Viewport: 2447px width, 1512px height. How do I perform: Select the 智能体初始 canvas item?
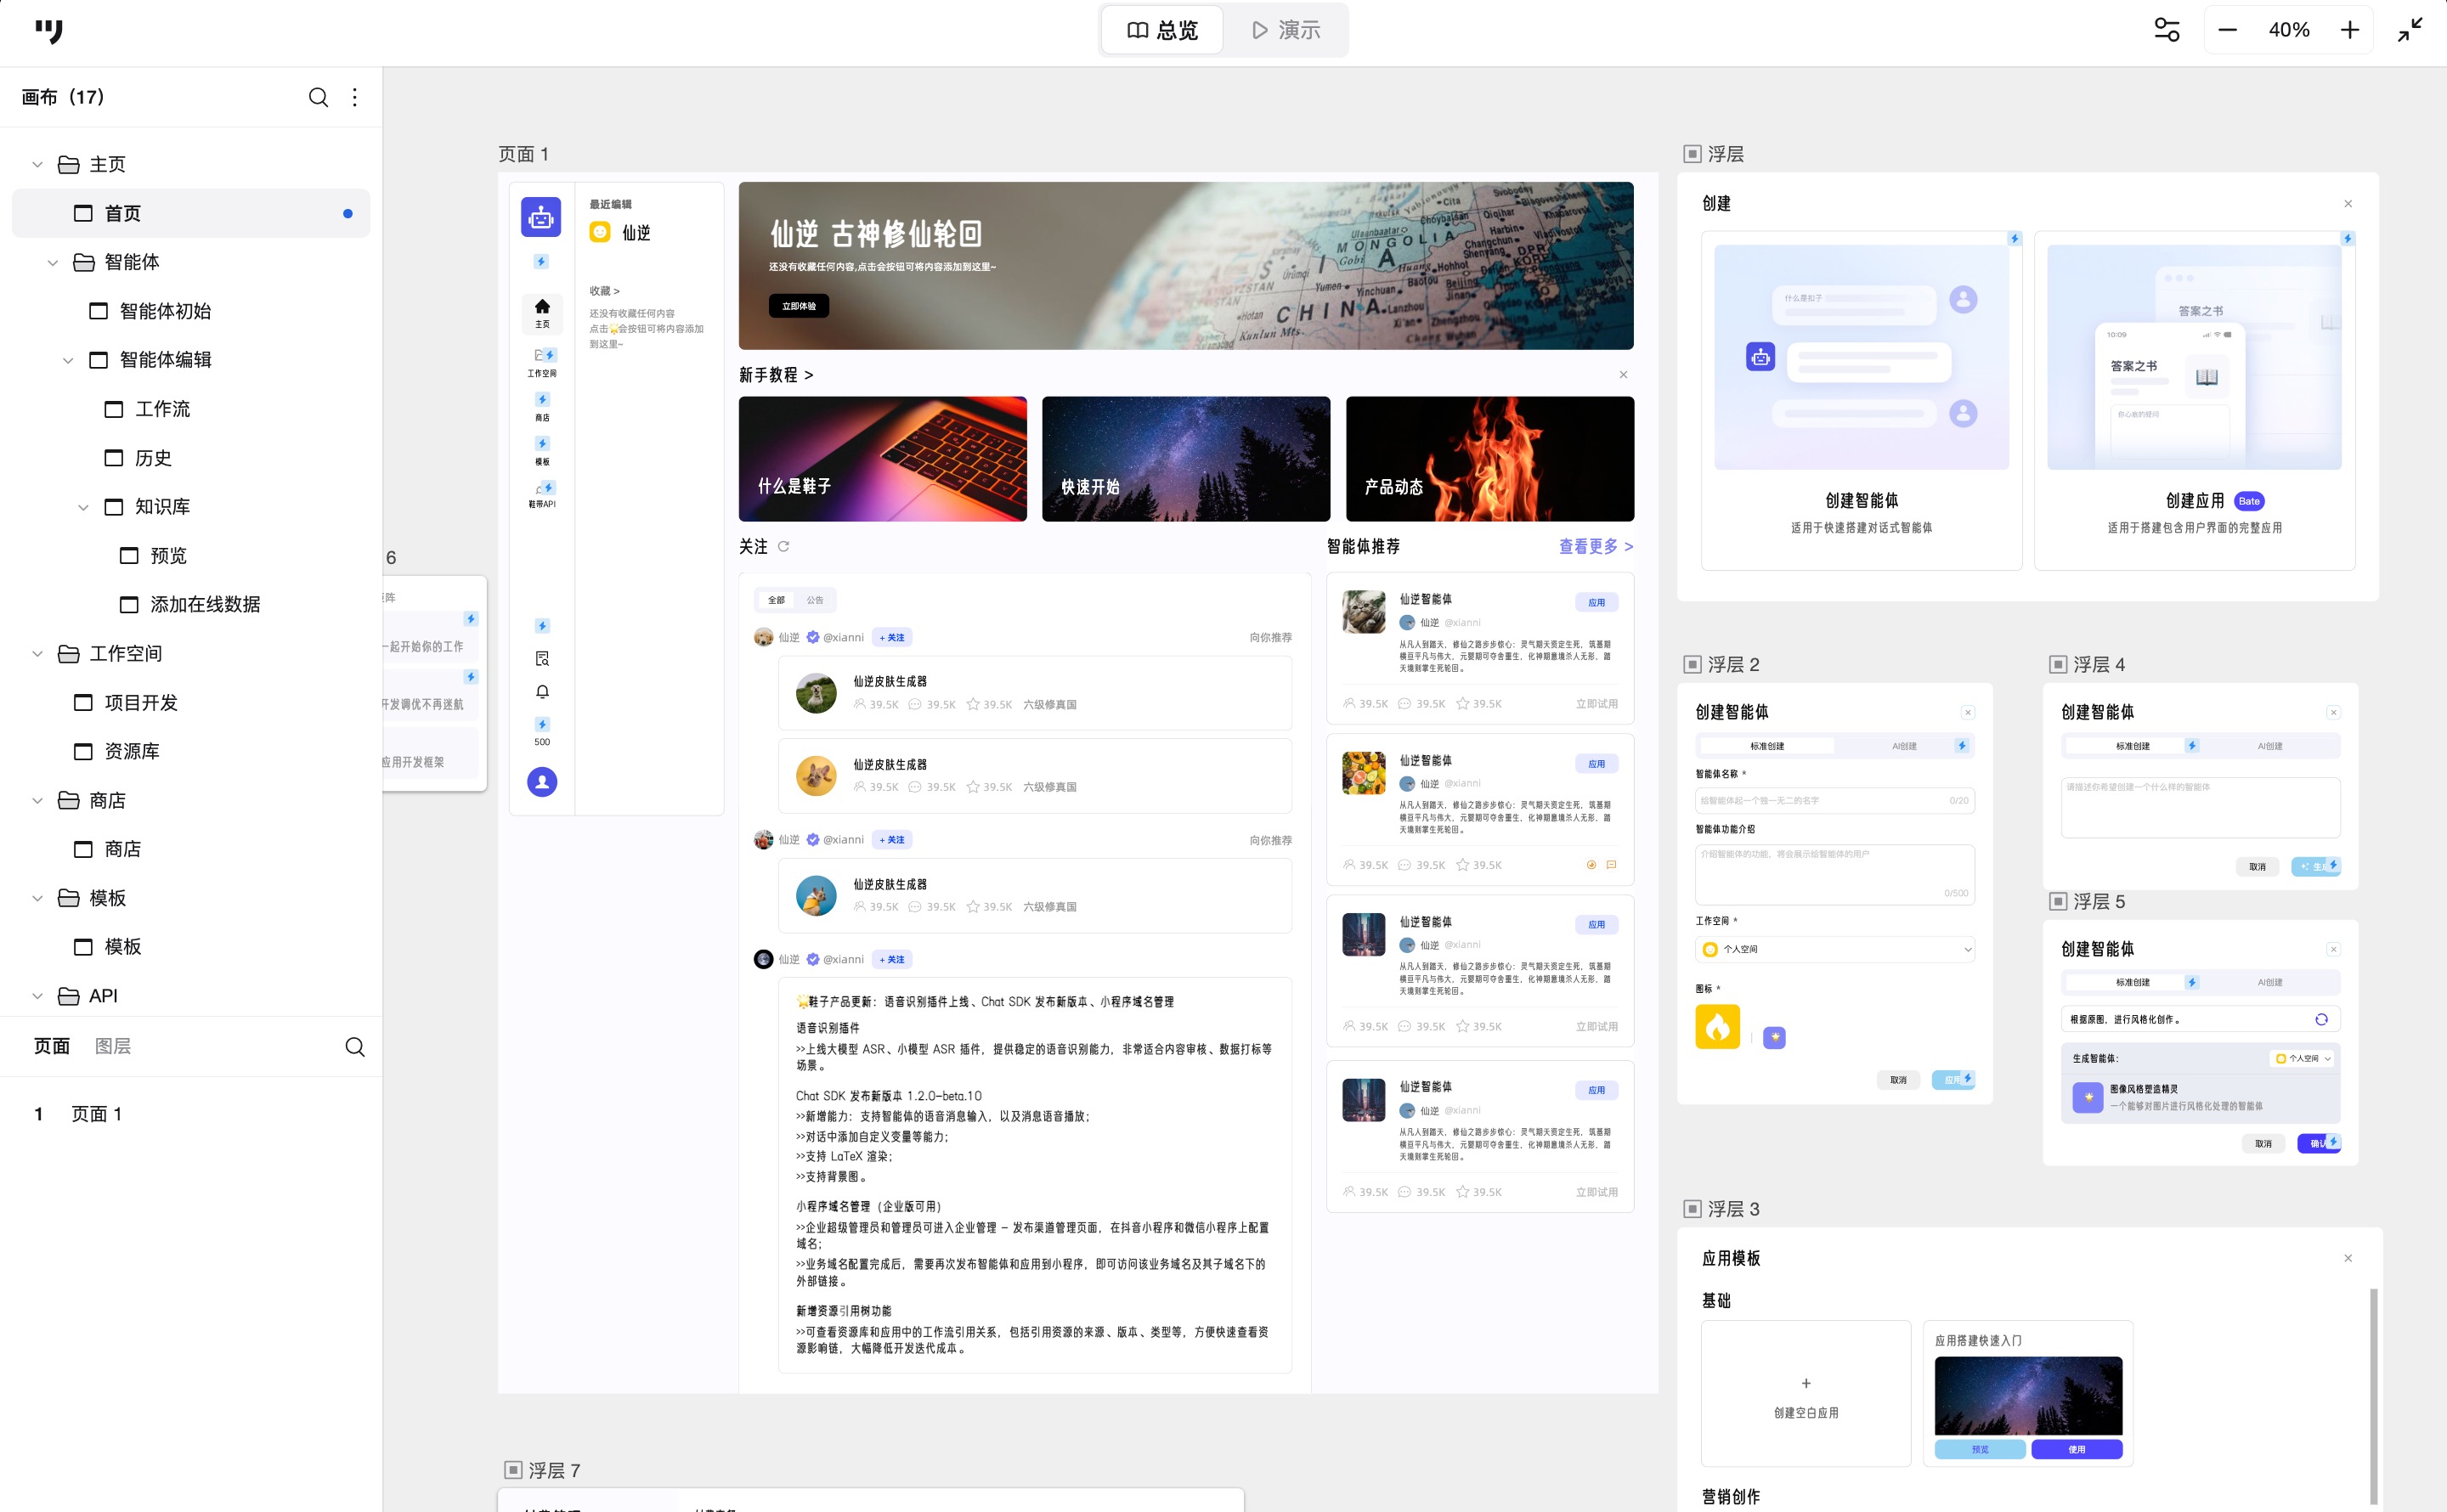[165, 311]
